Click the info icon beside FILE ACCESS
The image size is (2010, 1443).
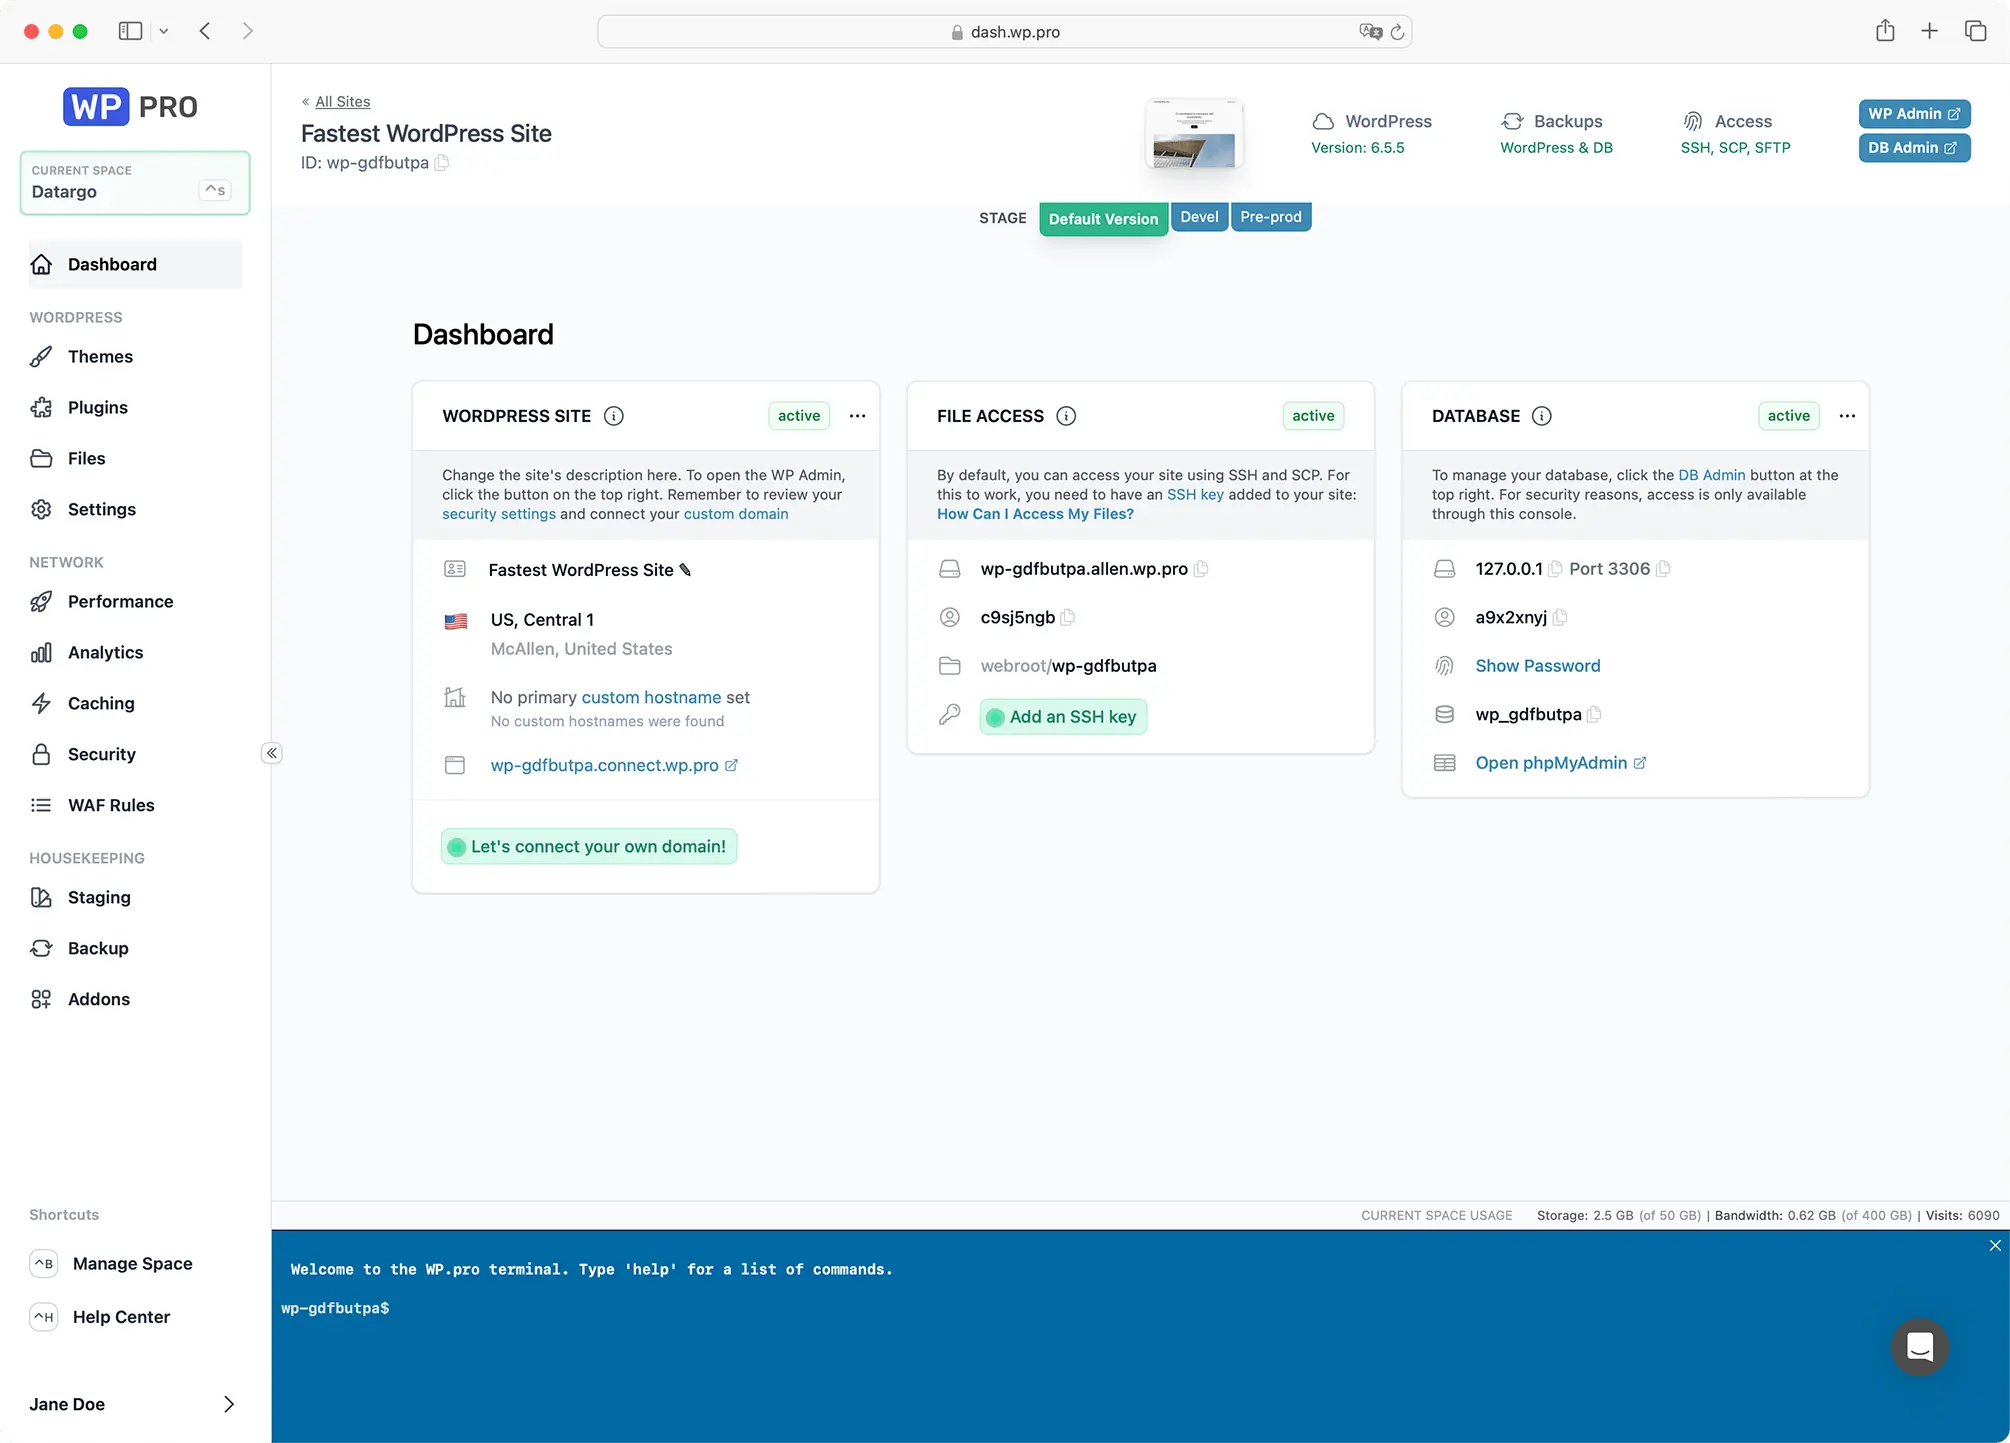click(x=1067, y=416)
